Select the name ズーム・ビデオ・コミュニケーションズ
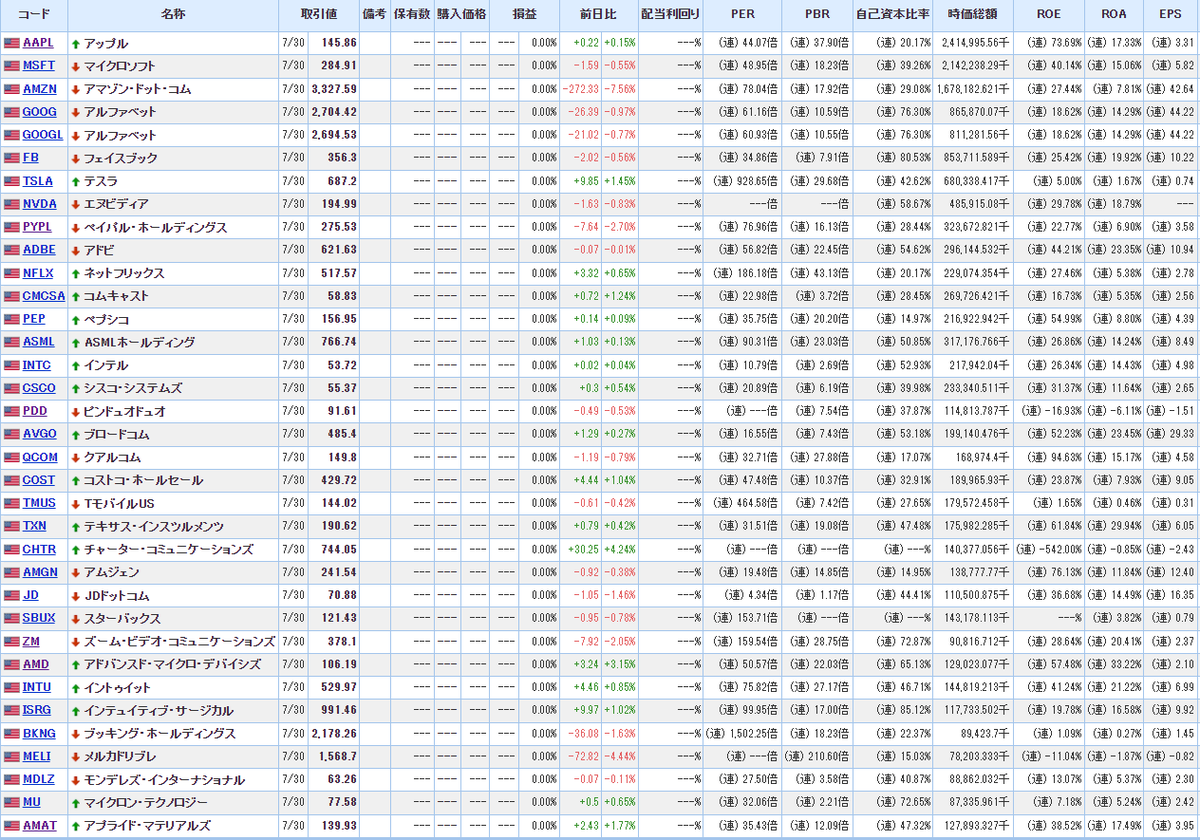Image resolution: width=1200 pixels, height=840 pixels. click(179, 641)
